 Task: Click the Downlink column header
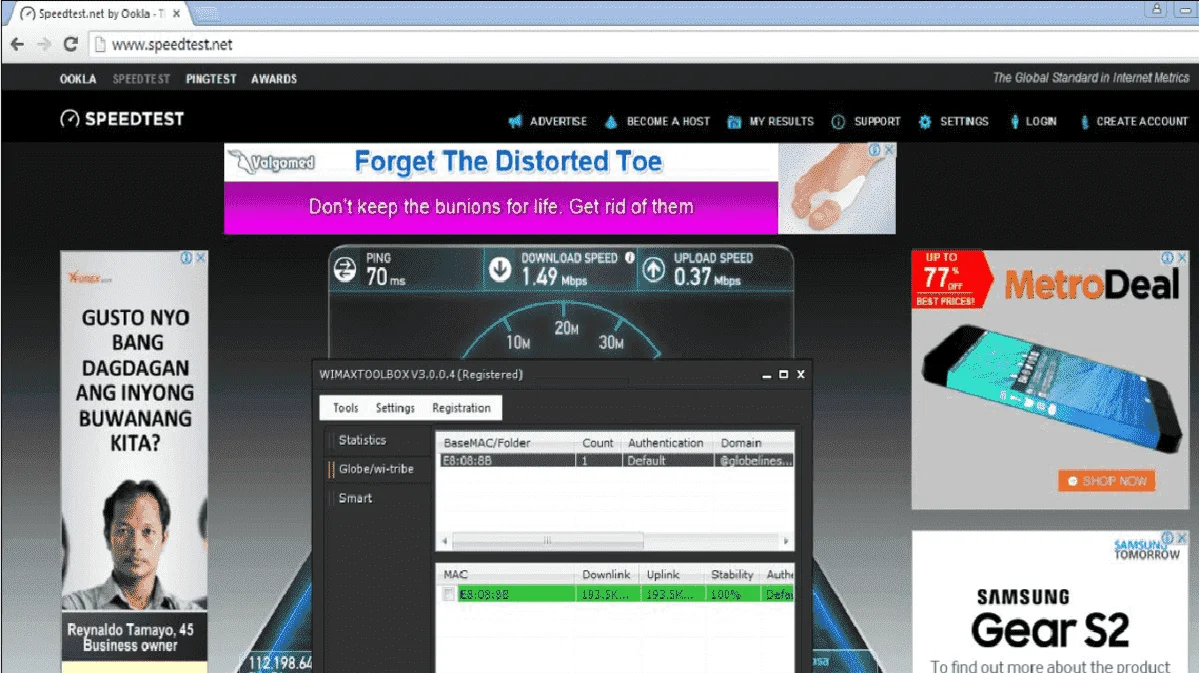coord(606,574)
